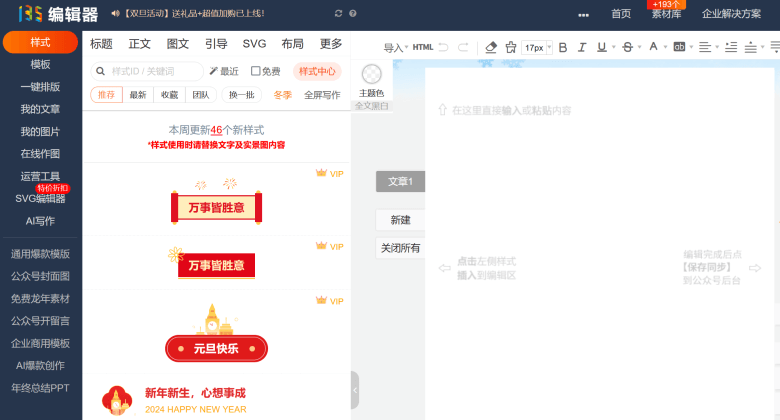Select the 收藏 filter
Image resolution: width=780 pixels, height=420 pixels.
(x=169, y=95)
